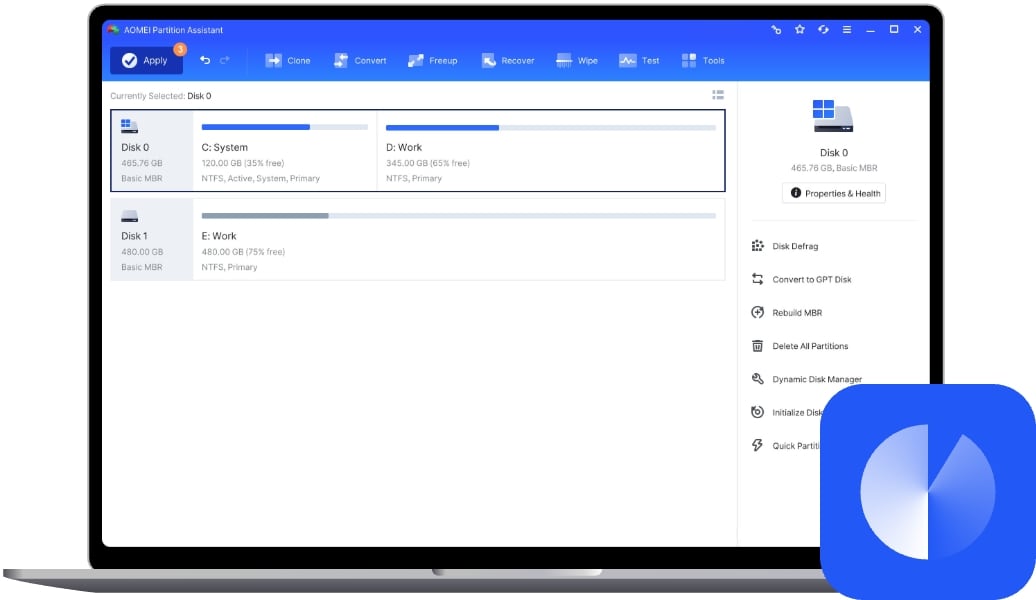This screenshot has width=1036, height=600.
Task: Click the favorites star icon in title bar
Action: 799,29
